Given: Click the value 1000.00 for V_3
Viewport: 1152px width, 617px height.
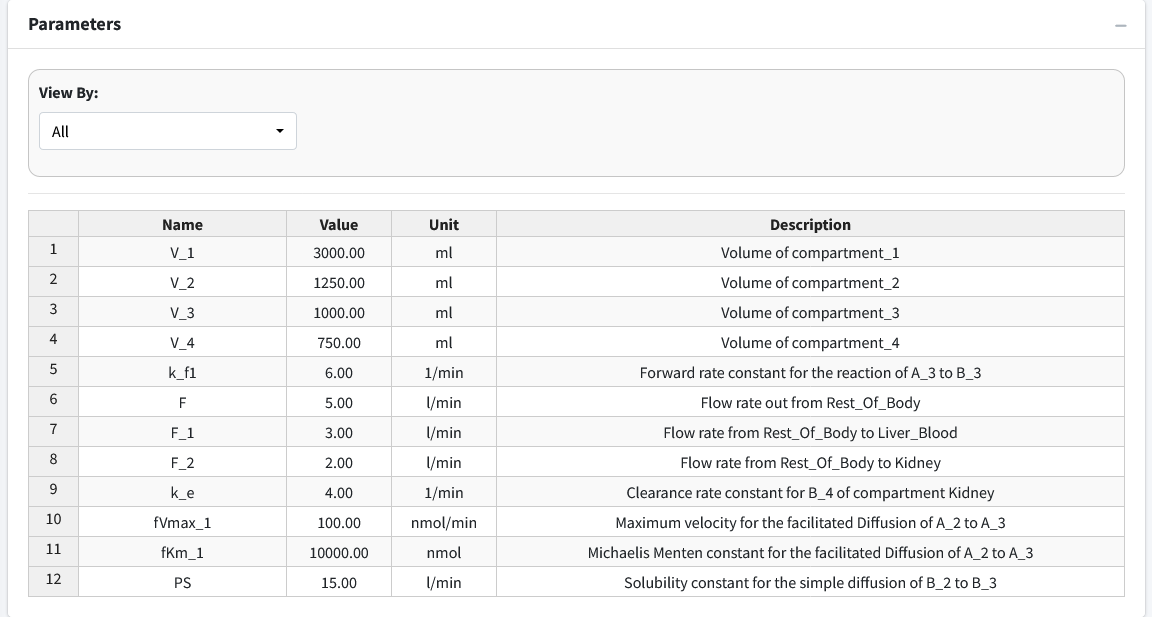Looking at the screenshot, I should [339, 312].
